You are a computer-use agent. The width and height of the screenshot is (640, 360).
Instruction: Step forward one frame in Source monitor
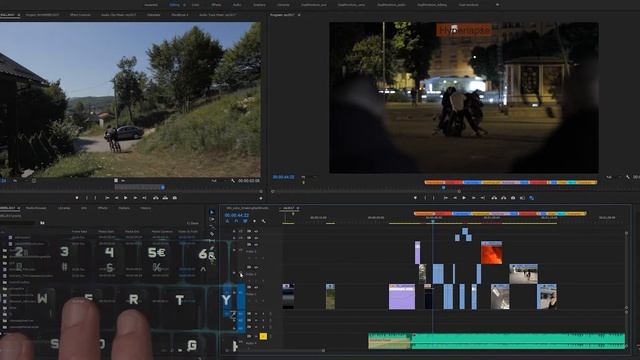(x=135, y=198)
